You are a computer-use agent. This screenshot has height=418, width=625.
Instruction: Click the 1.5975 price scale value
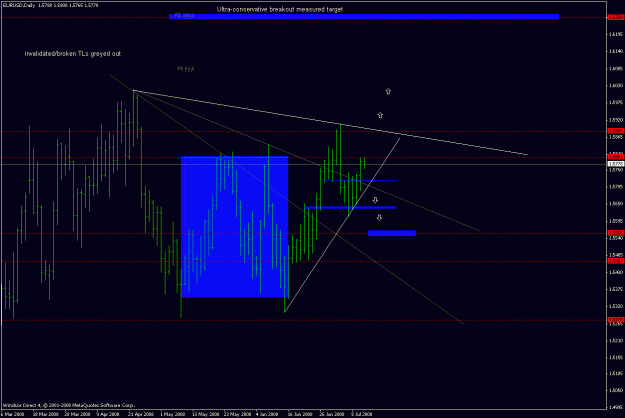(x=616, y=102)
